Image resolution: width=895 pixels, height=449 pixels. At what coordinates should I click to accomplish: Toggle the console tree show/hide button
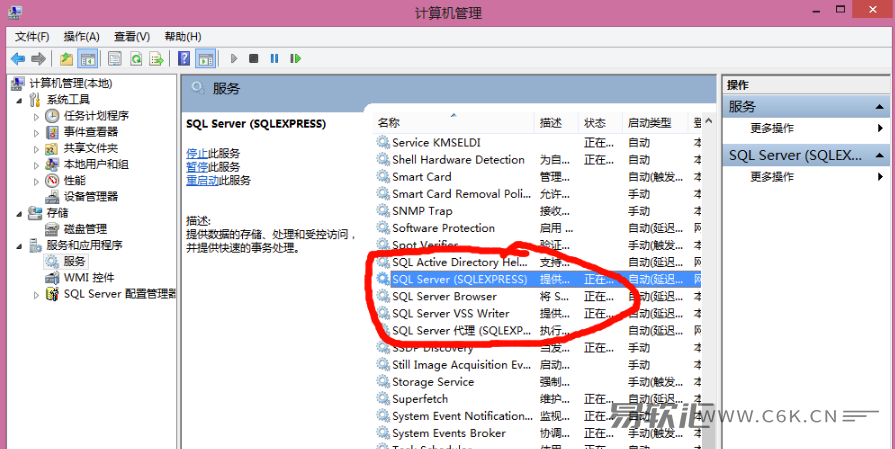pyautogui.click(x=87, y=58)
